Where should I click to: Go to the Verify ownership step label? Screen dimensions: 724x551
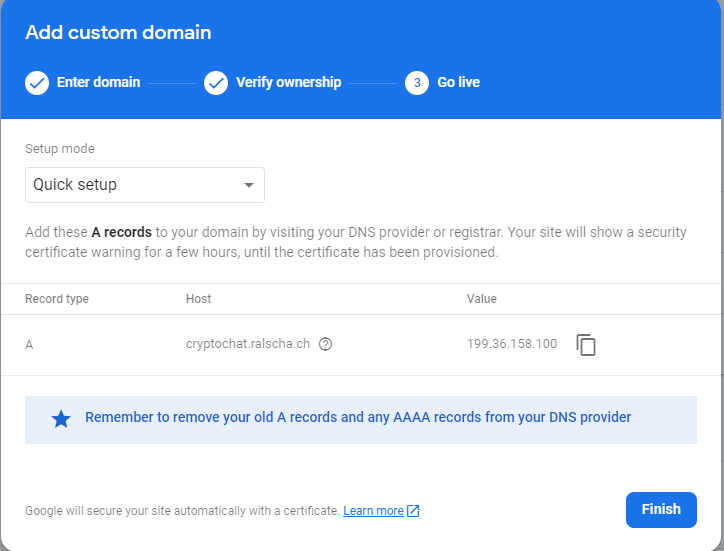[x=288, y=83]
